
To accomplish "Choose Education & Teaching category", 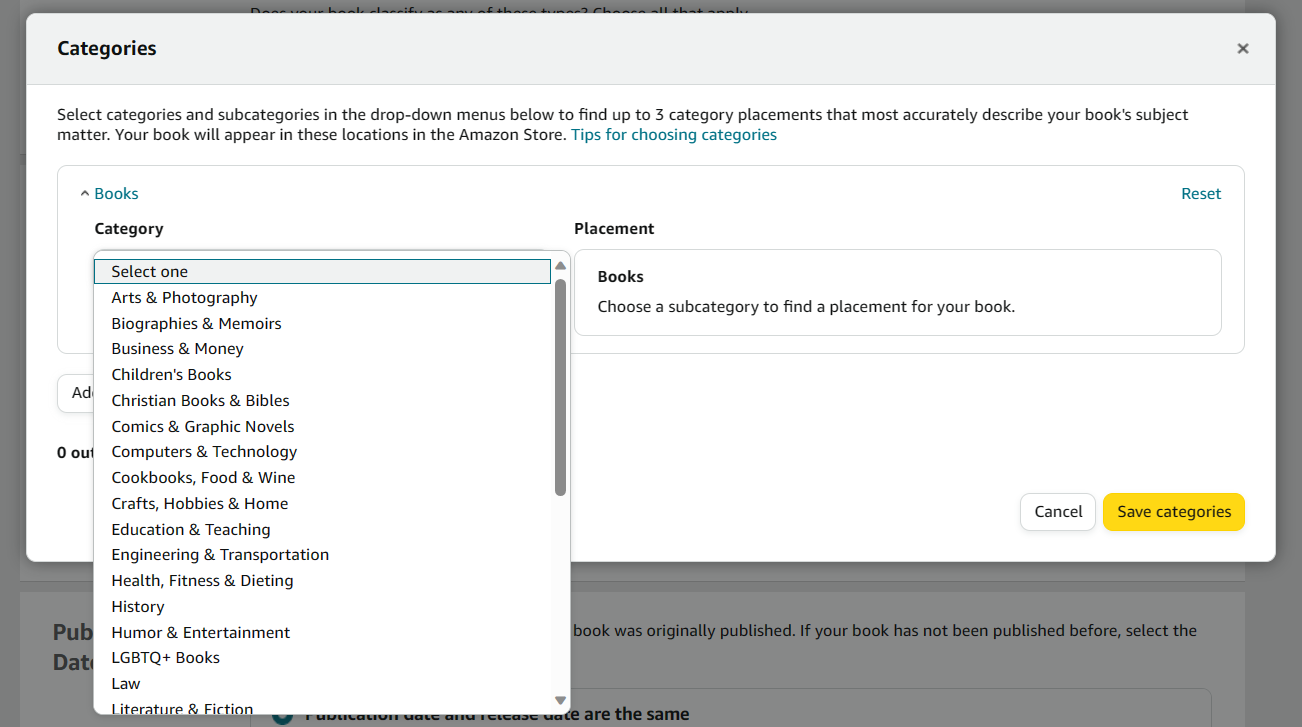I will [191, 530].
